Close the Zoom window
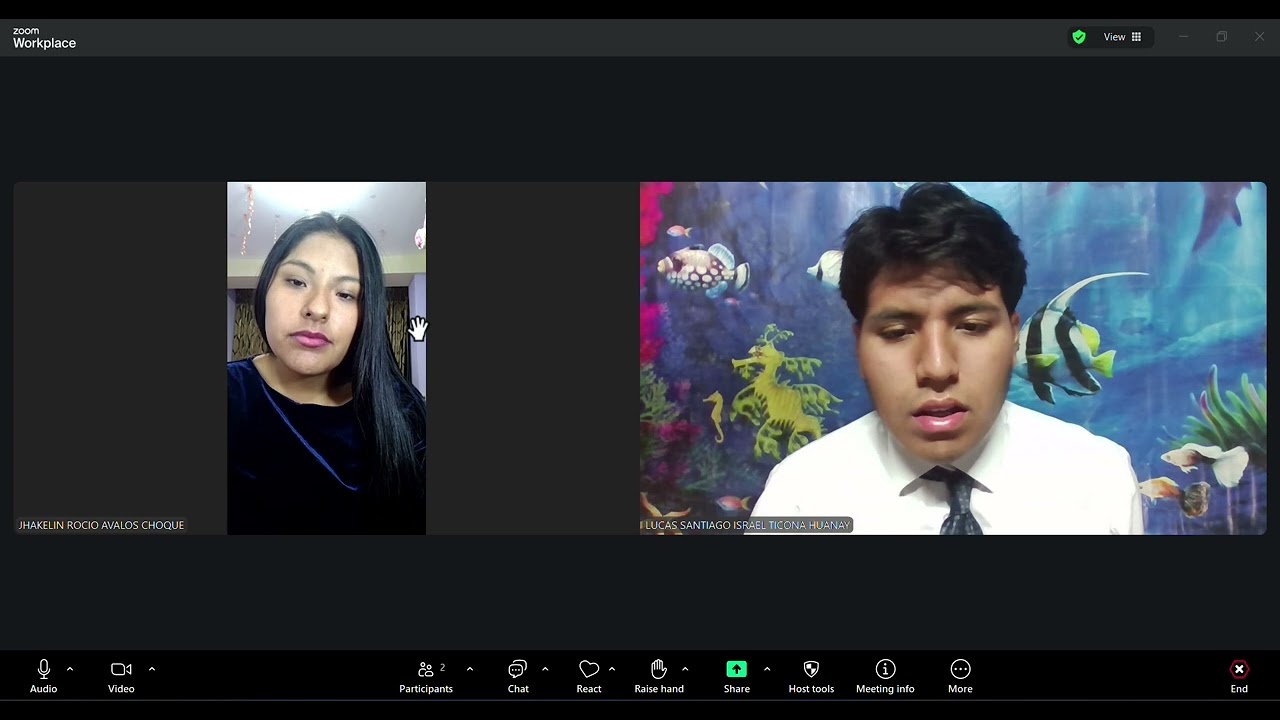This screenshot has width=1280, height=720. (x=1259, y=37)
